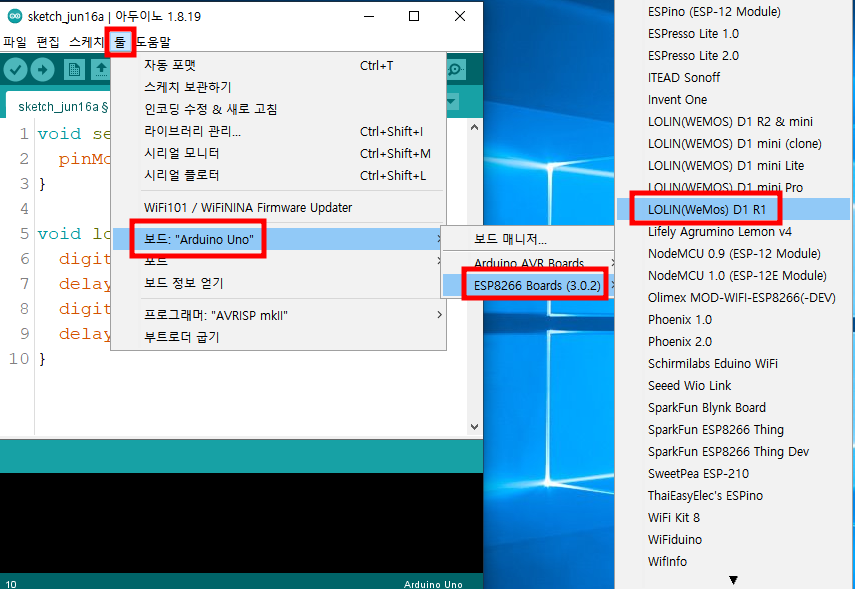Open the 파일 menu

(x=15, y=42)
